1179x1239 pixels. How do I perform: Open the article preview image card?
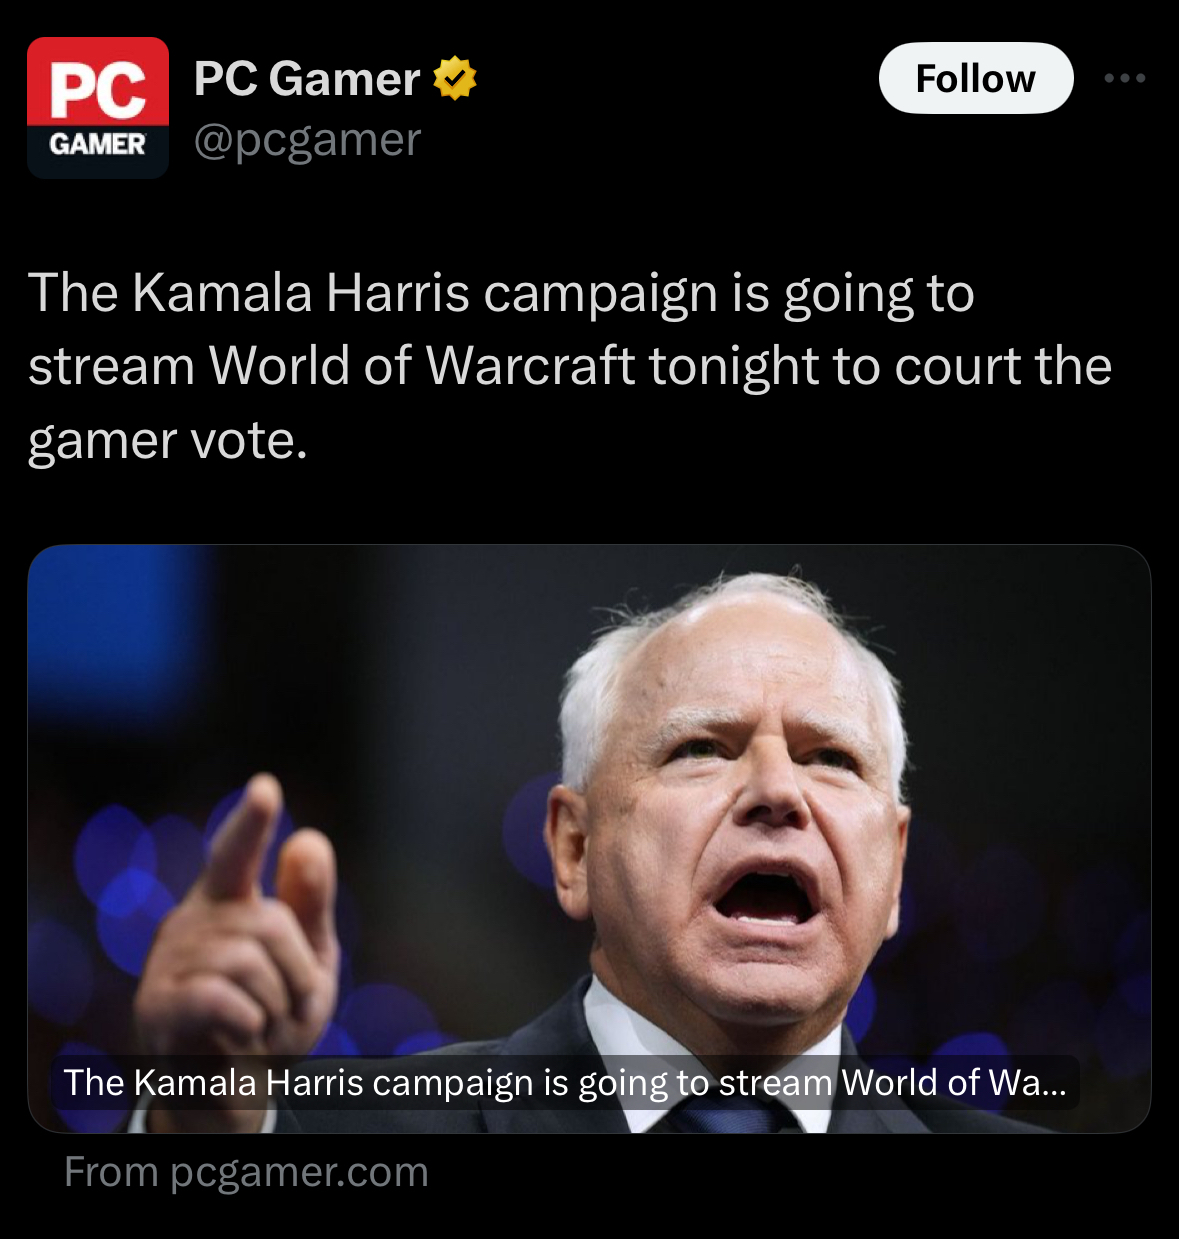click(x=589, y=838)
